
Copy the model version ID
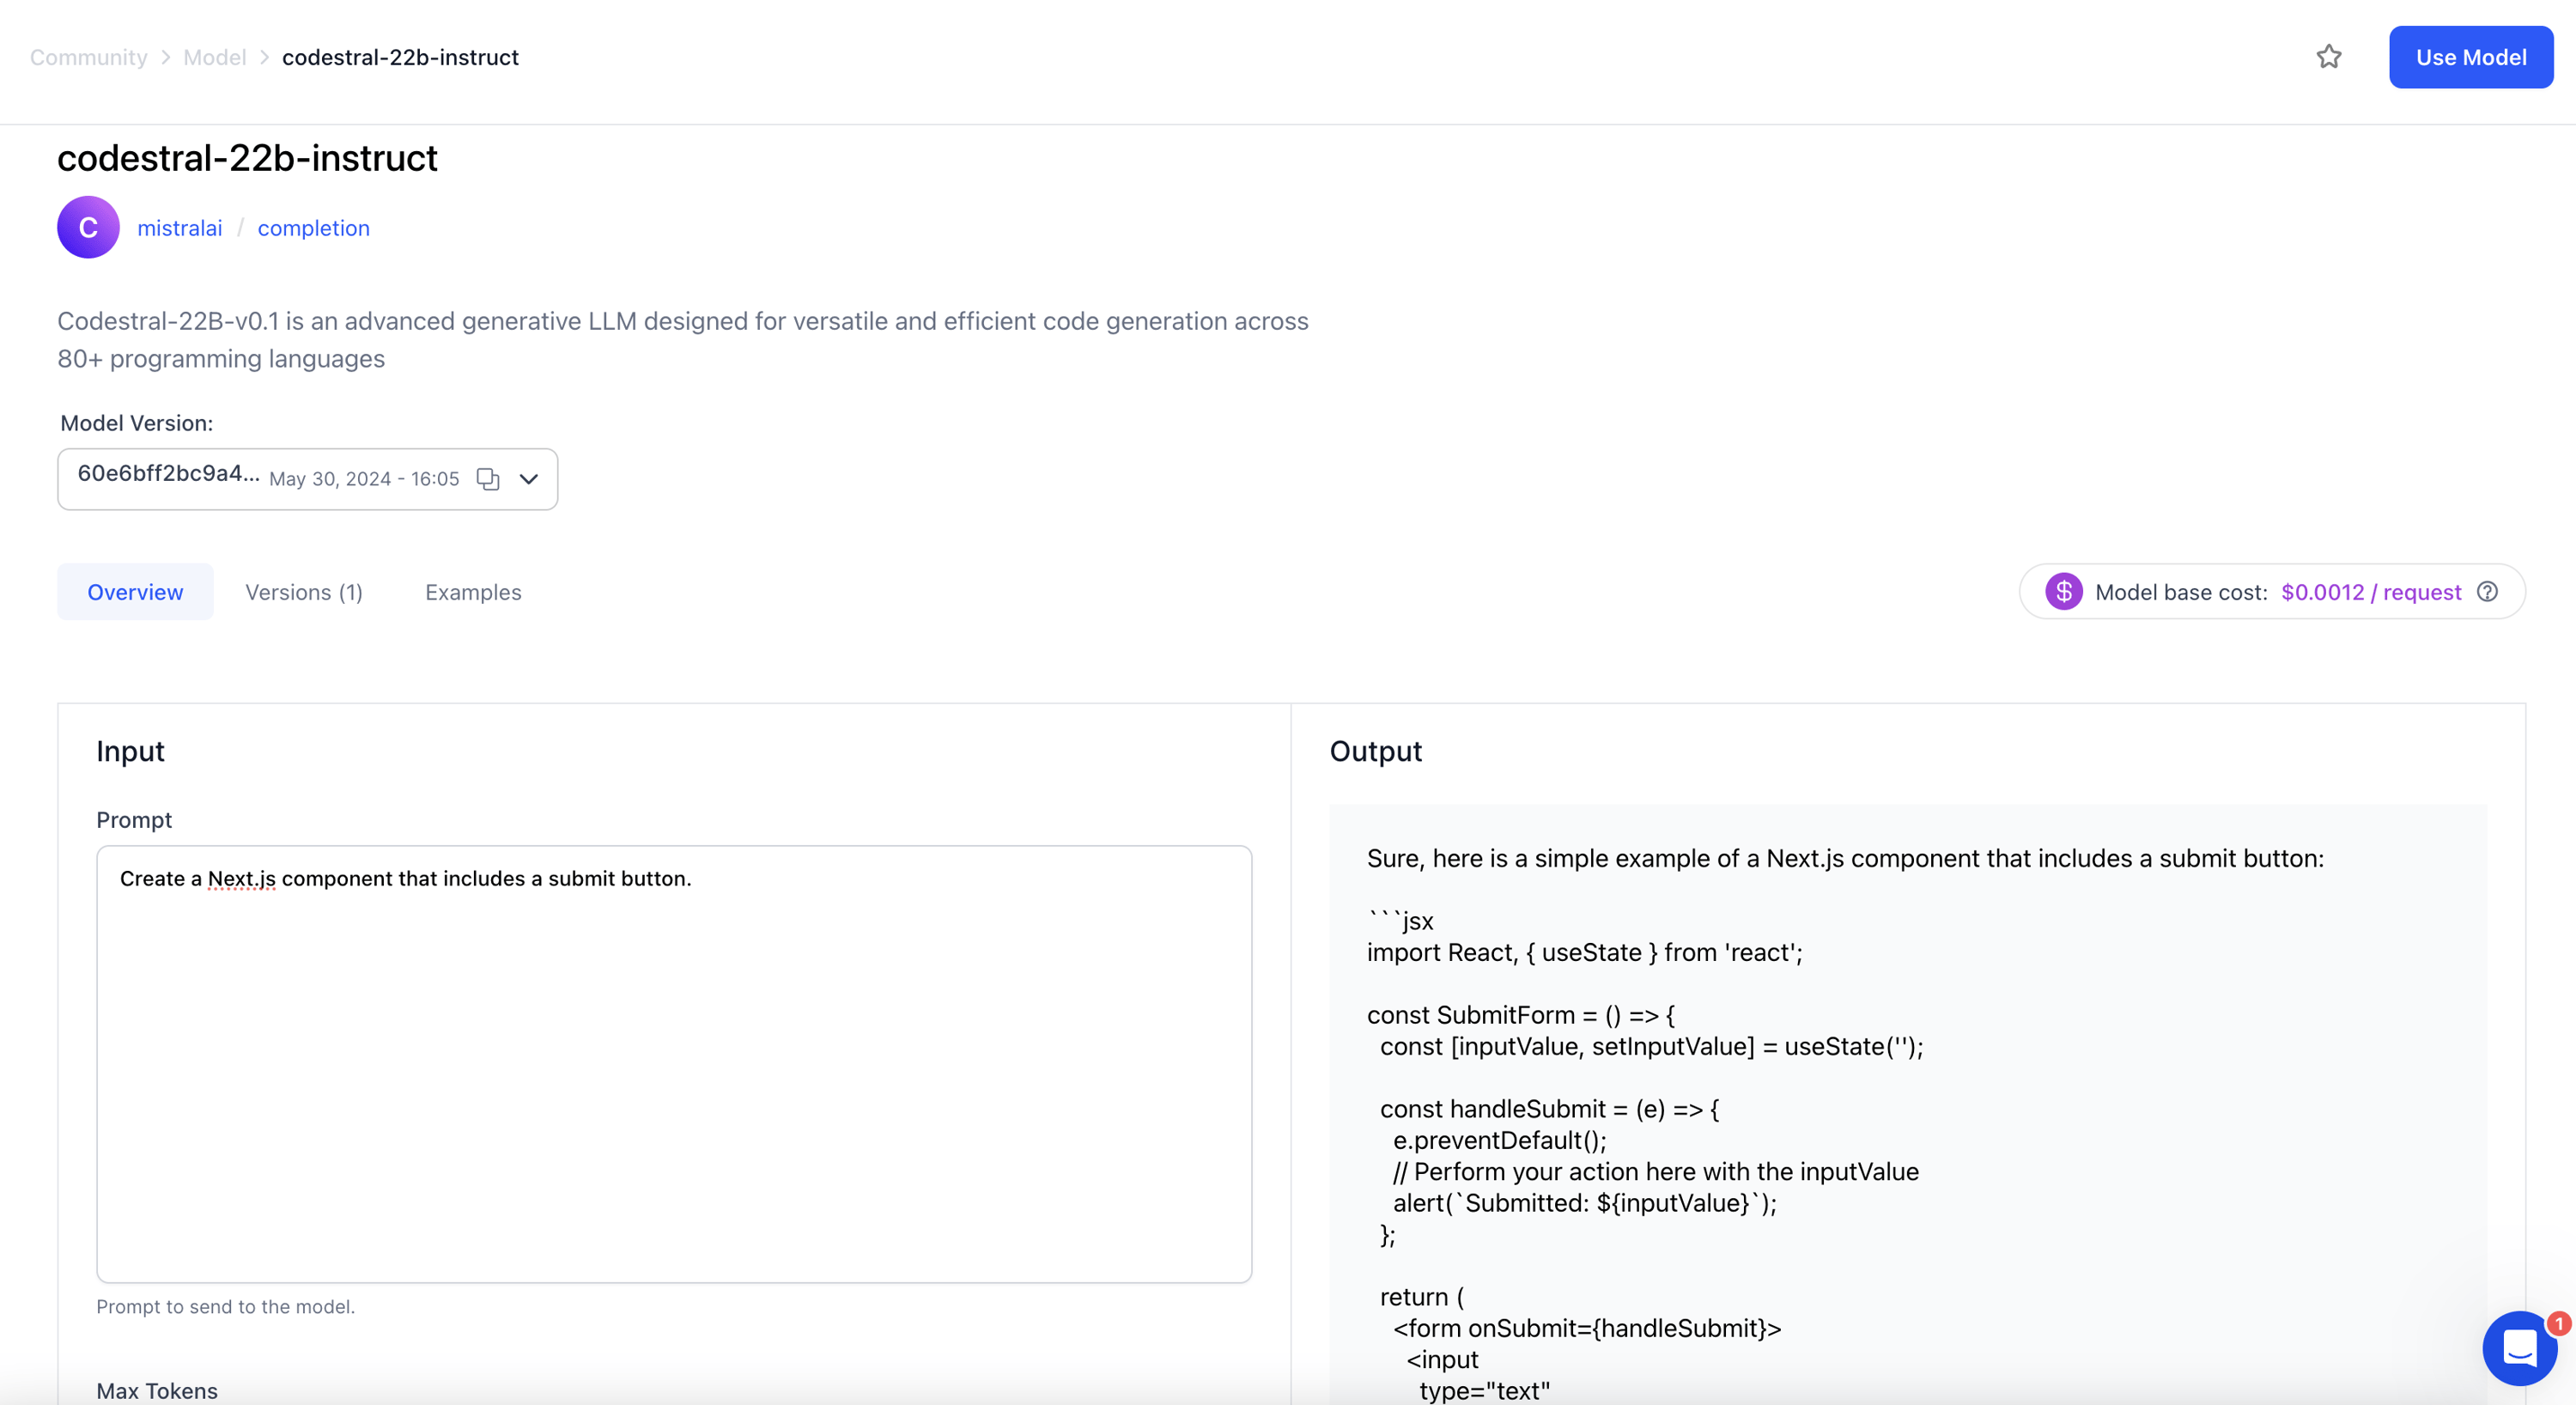(487, 479)
